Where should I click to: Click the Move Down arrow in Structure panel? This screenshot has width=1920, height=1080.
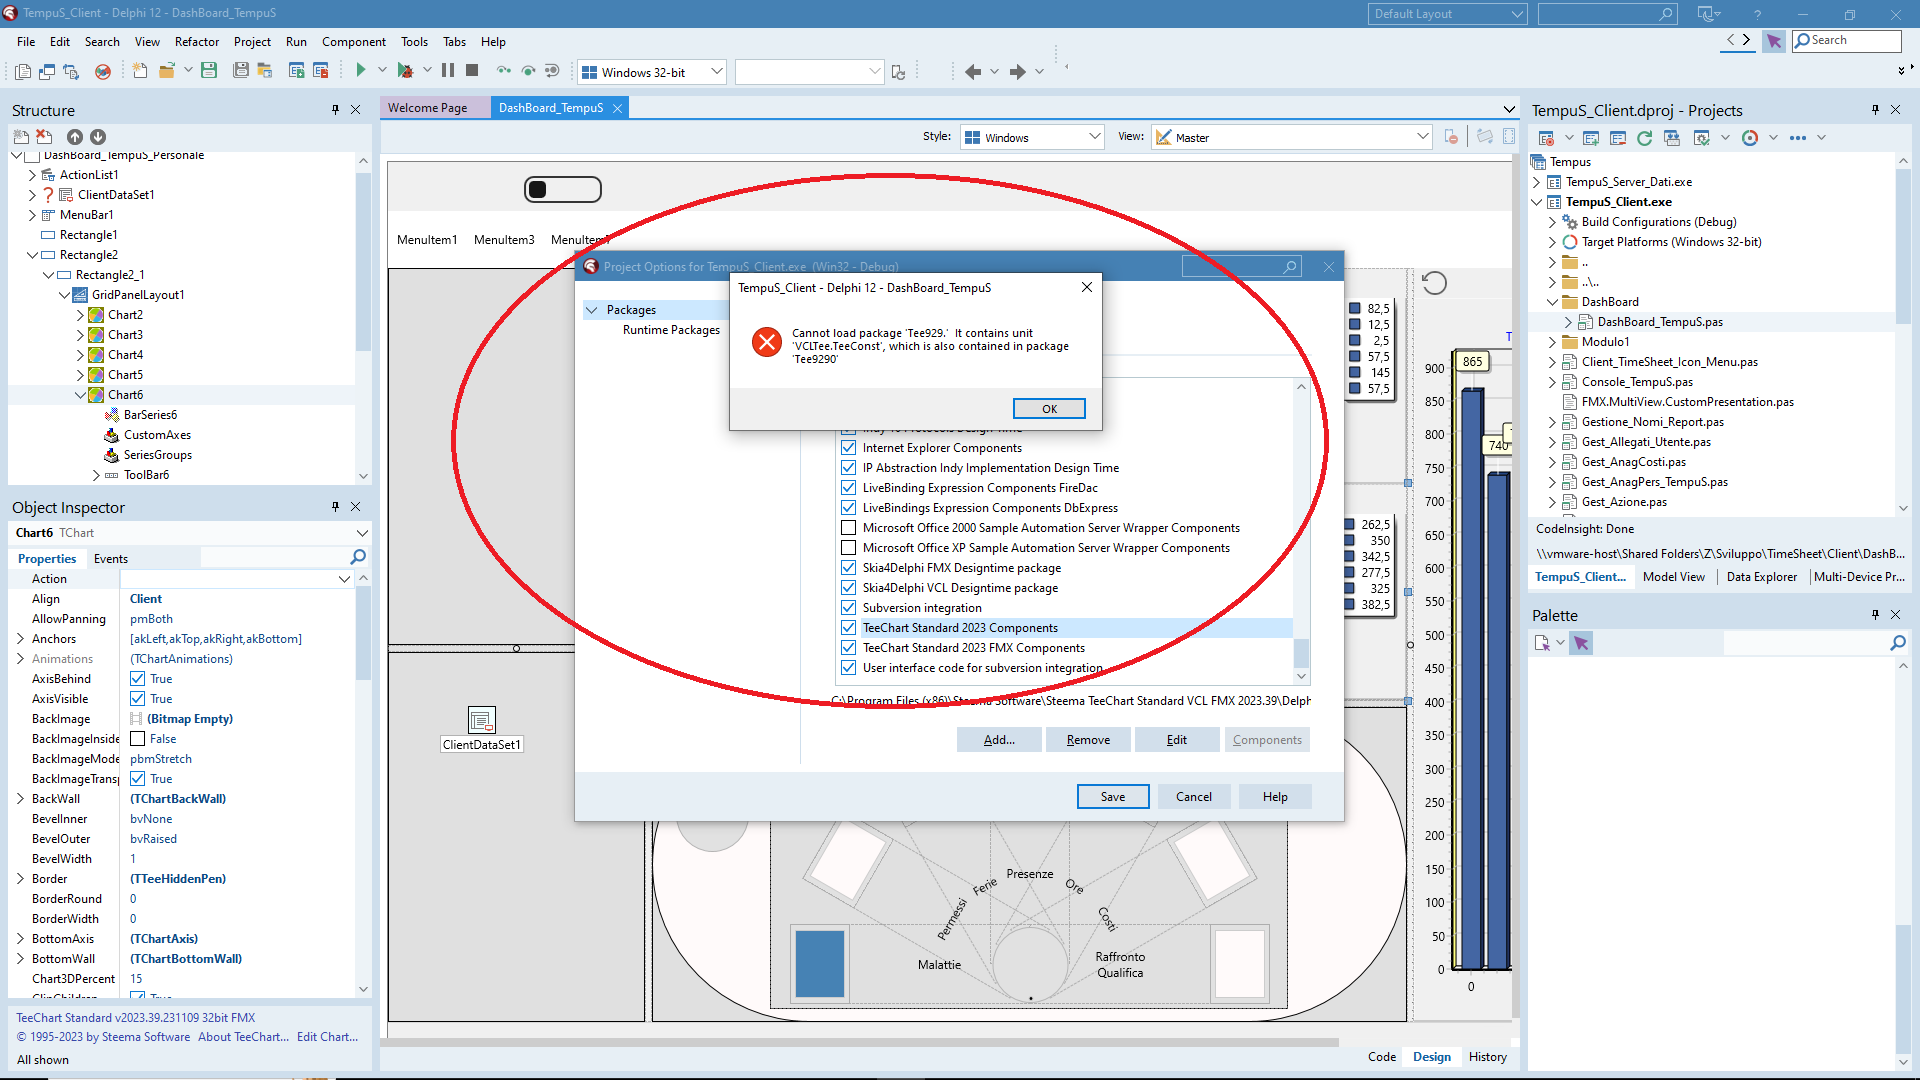pyautogui.click(x=98, y=137)
